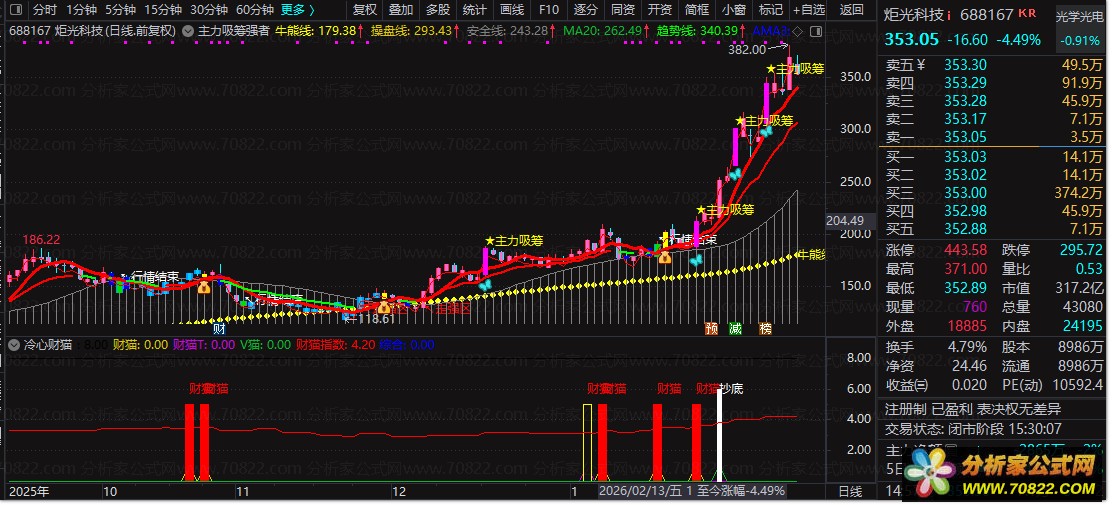
Task: Click the panel layout icon before 分时
Action: 16,10
